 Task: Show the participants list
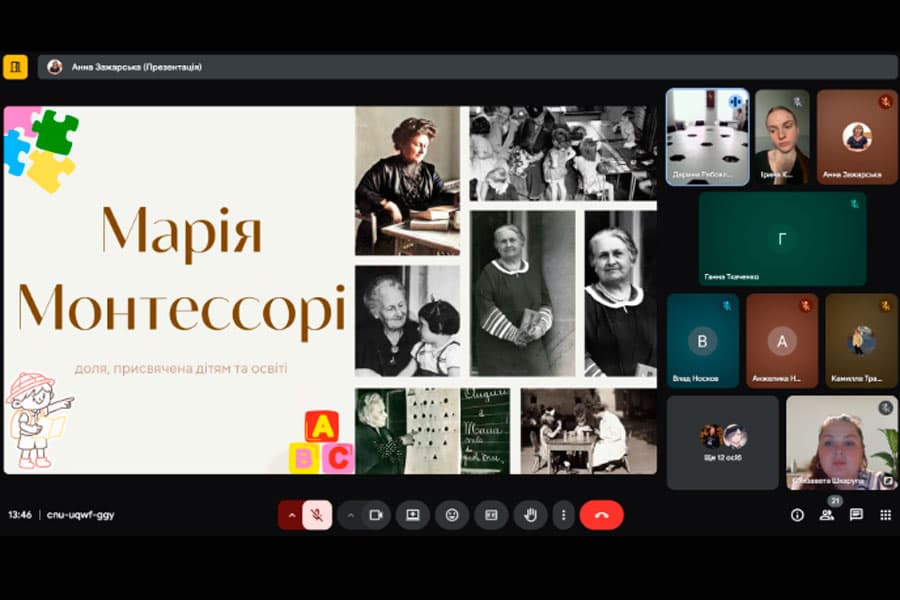pos(827,515)
